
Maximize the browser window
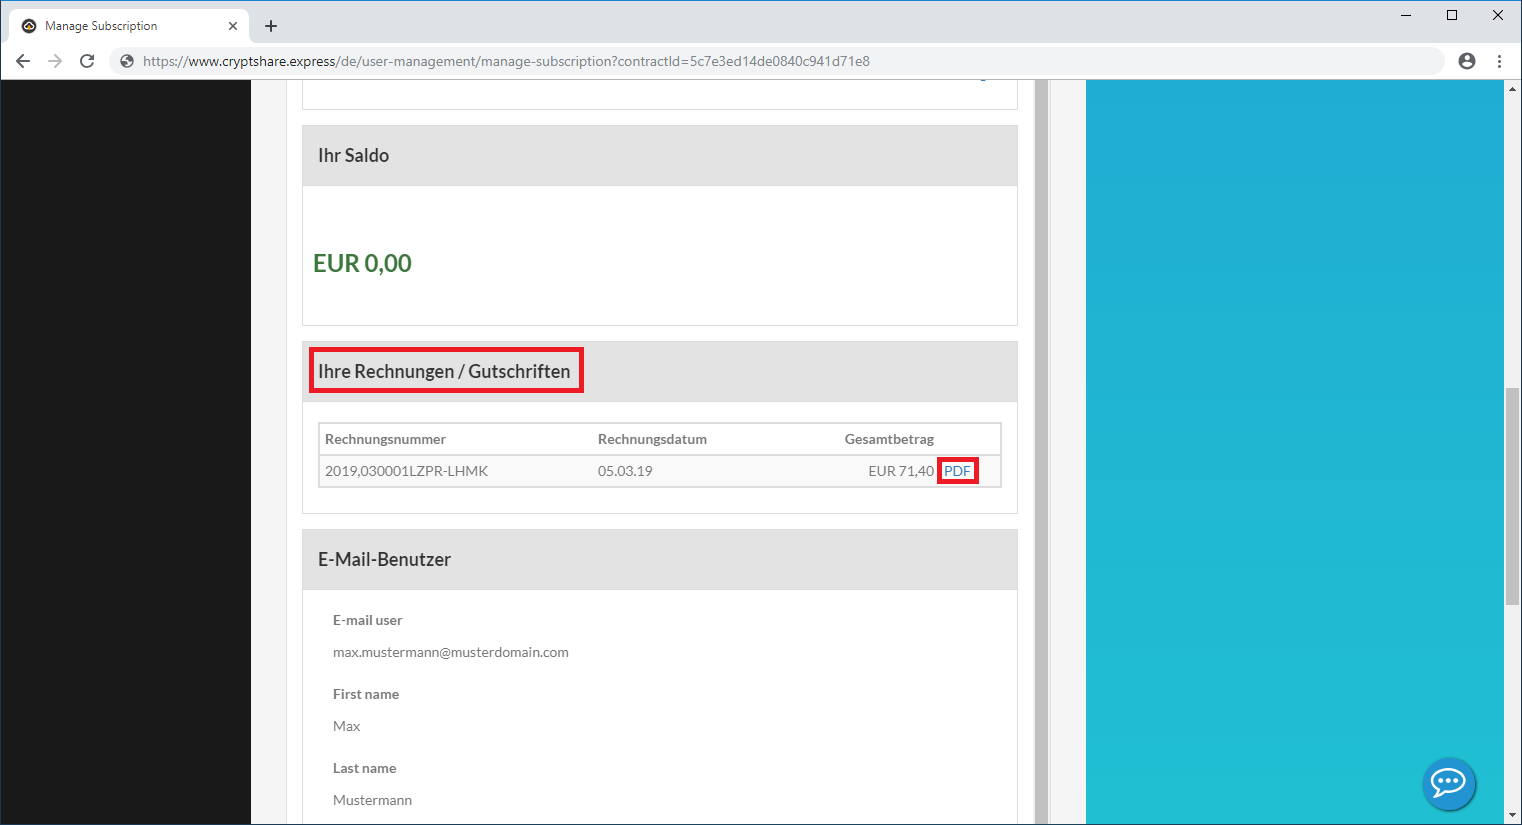click(x=1452, y=15)
